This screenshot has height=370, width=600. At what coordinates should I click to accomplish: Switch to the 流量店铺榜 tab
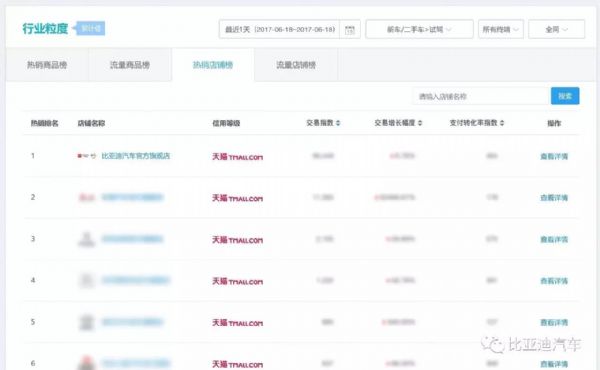pos(296,65)
